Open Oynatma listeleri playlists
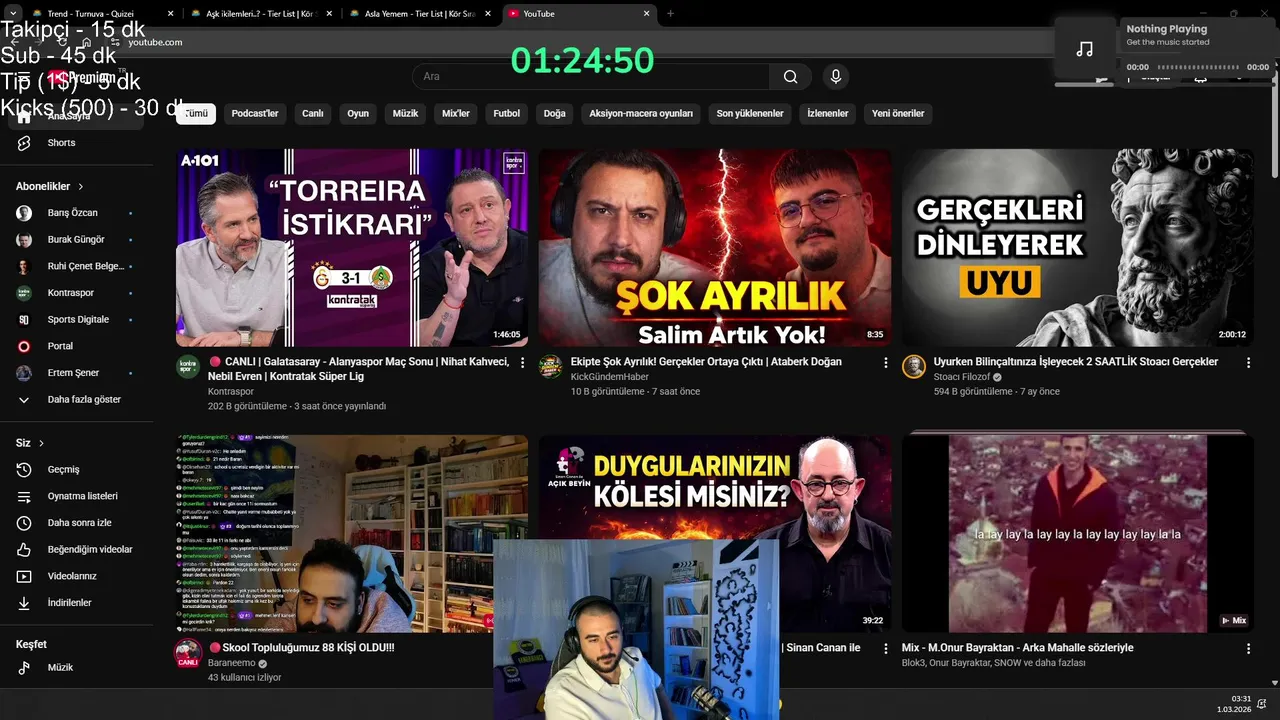This screenshot has height=720, width=1280. [x=76, y=496]
